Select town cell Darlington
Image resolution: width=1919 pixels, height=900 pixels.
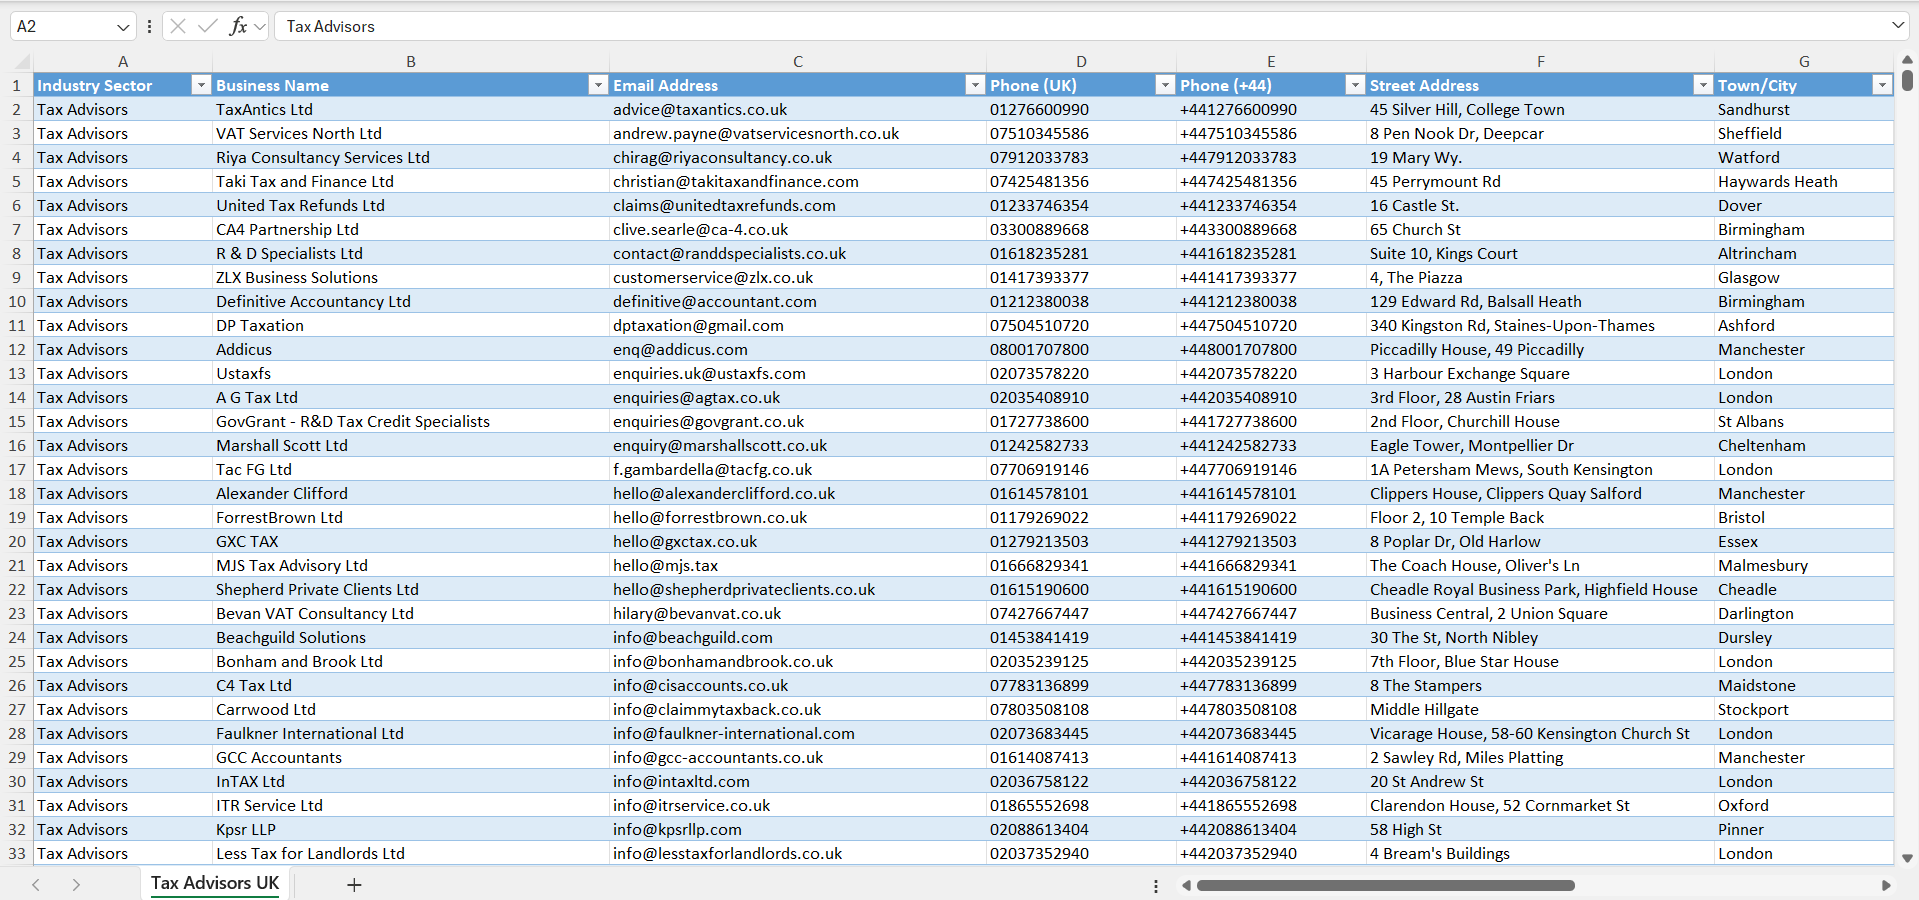[x=1804, y=614]
